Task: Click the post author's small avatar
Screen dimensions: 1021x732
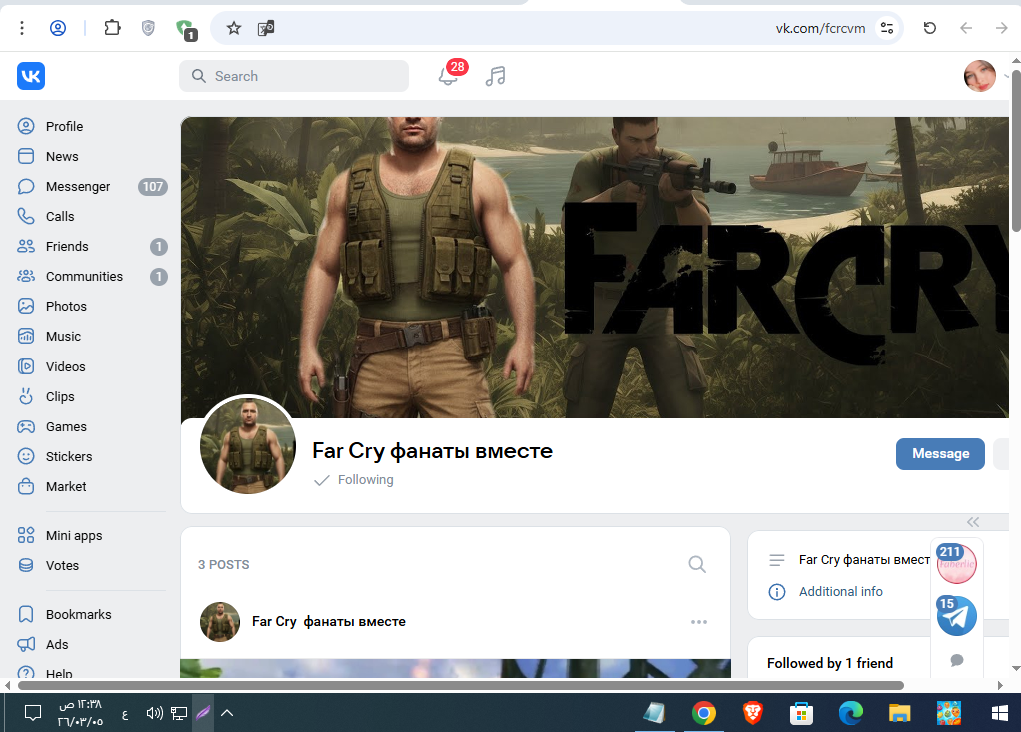Action: click(x=220, y=622)
